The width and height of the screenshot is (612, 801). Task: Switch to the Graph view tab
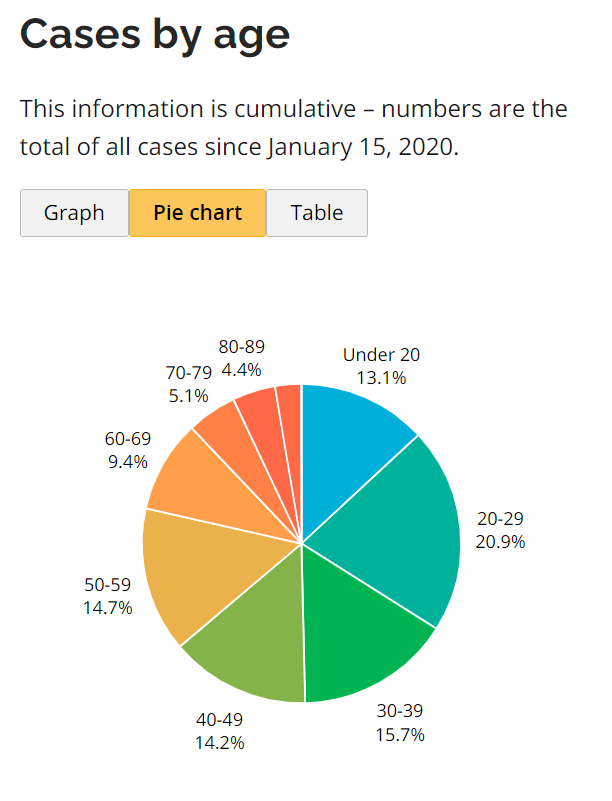coord(74,213)
